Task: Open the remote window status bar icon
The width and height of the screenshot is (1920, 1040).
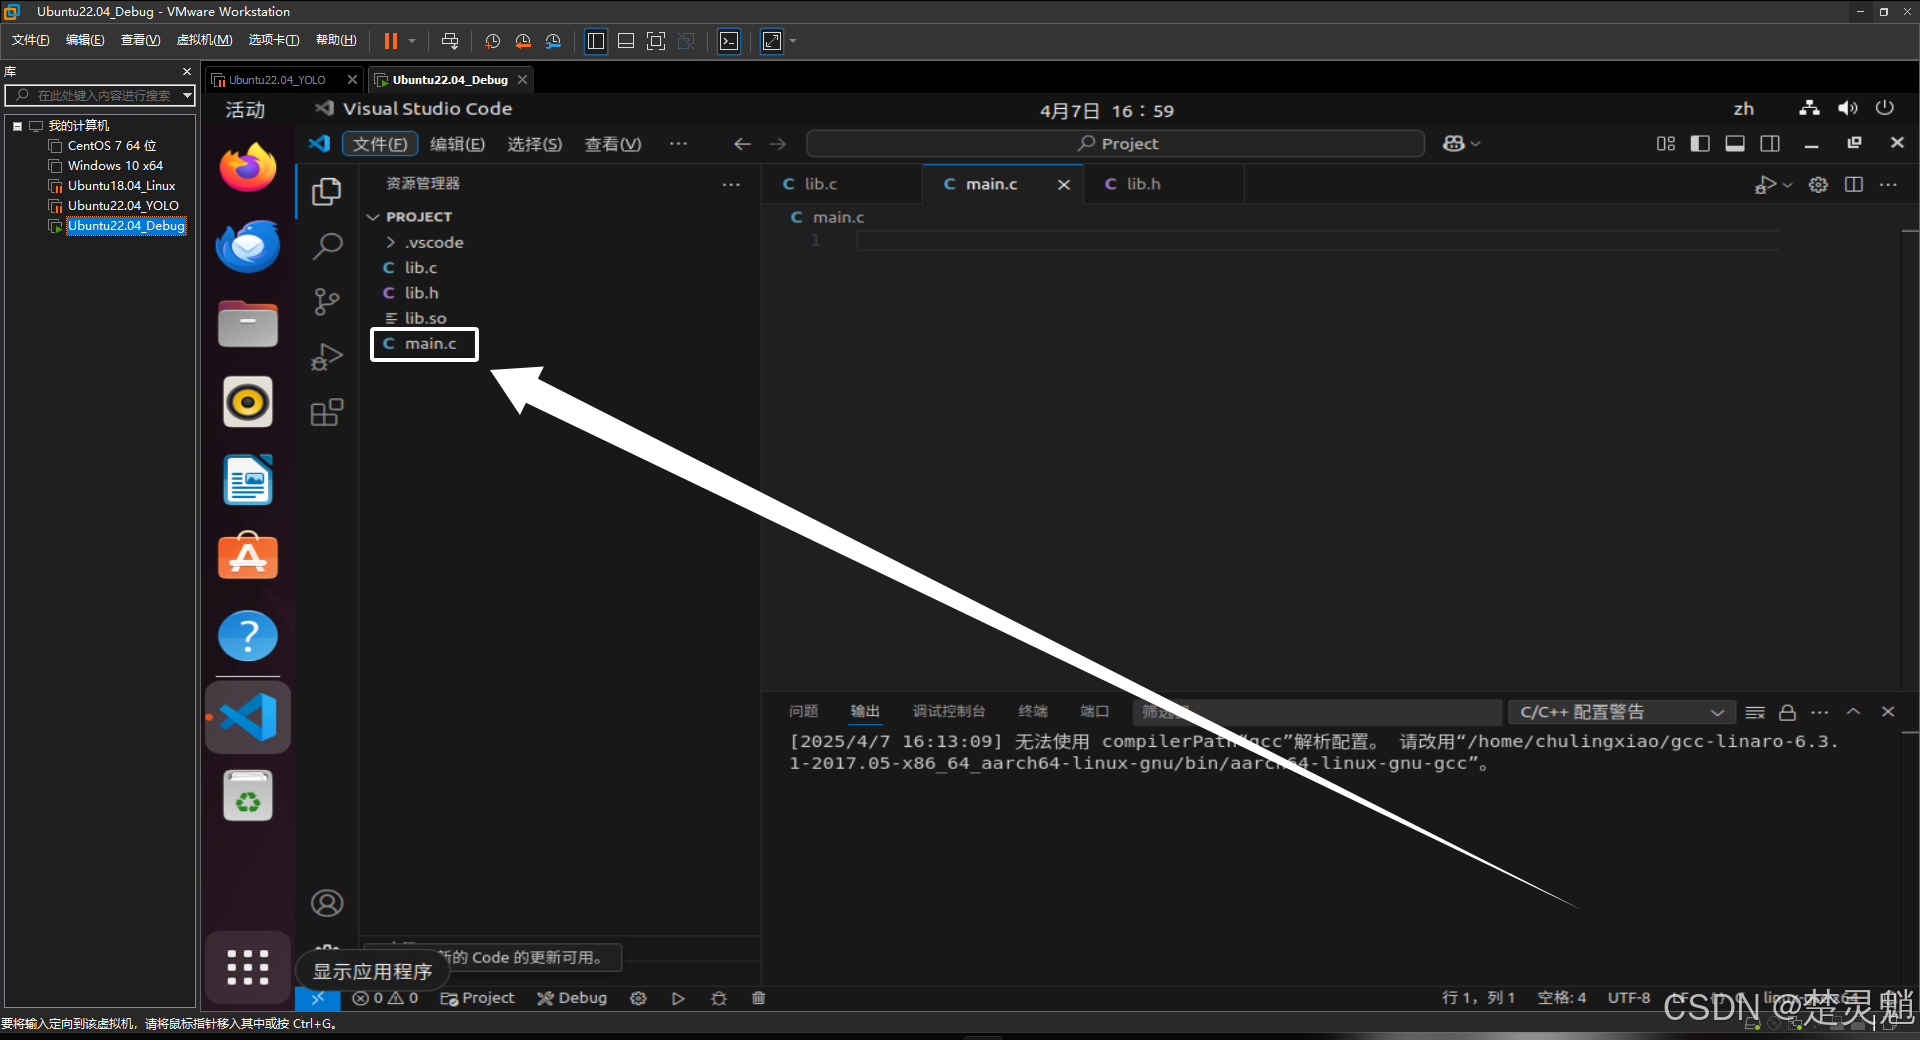Action: click(318, 998)
